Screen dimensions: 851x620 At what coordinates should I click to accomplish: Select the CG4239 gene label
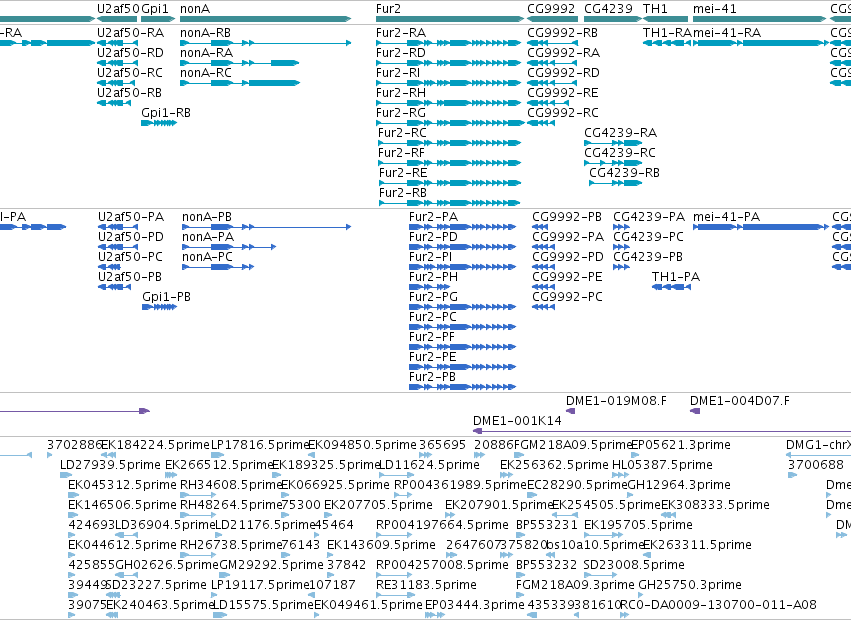pos(608,9)
